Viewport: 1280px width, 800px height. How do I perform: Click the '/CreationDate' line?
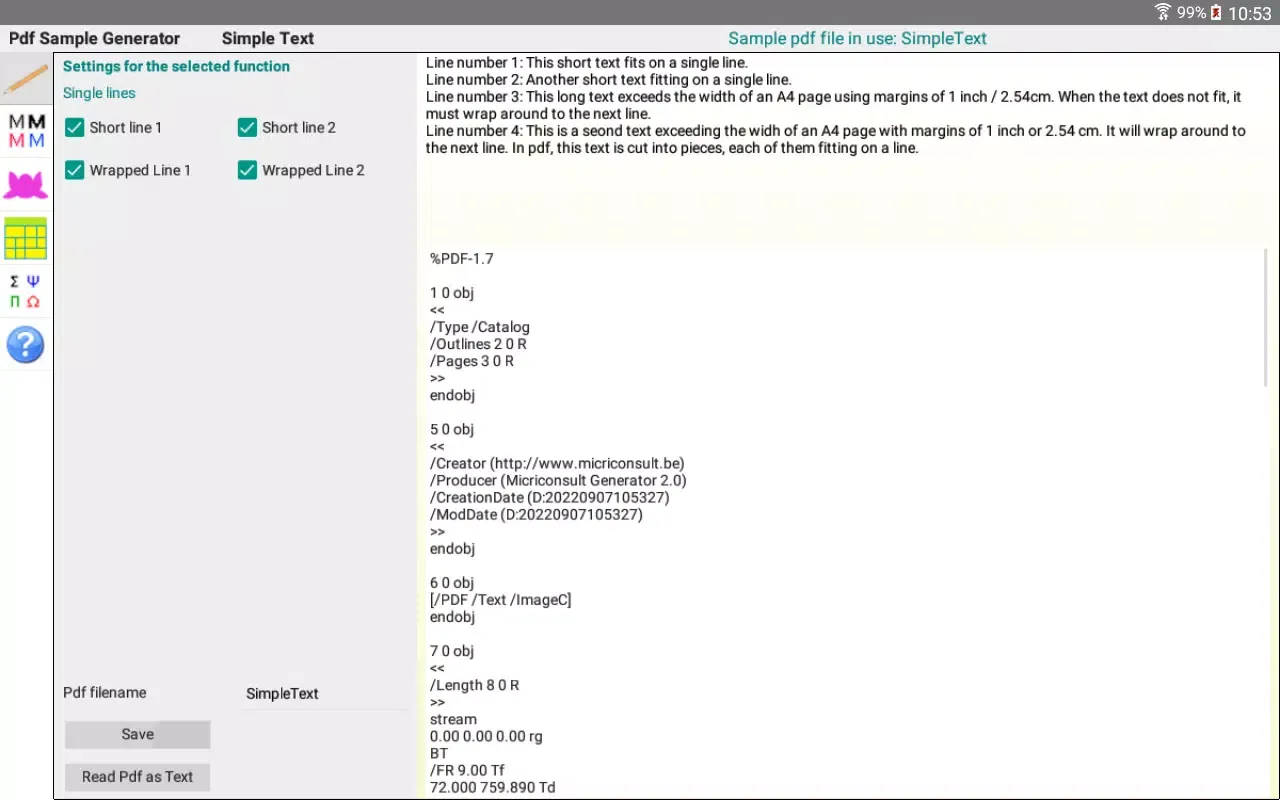point(550,497)
